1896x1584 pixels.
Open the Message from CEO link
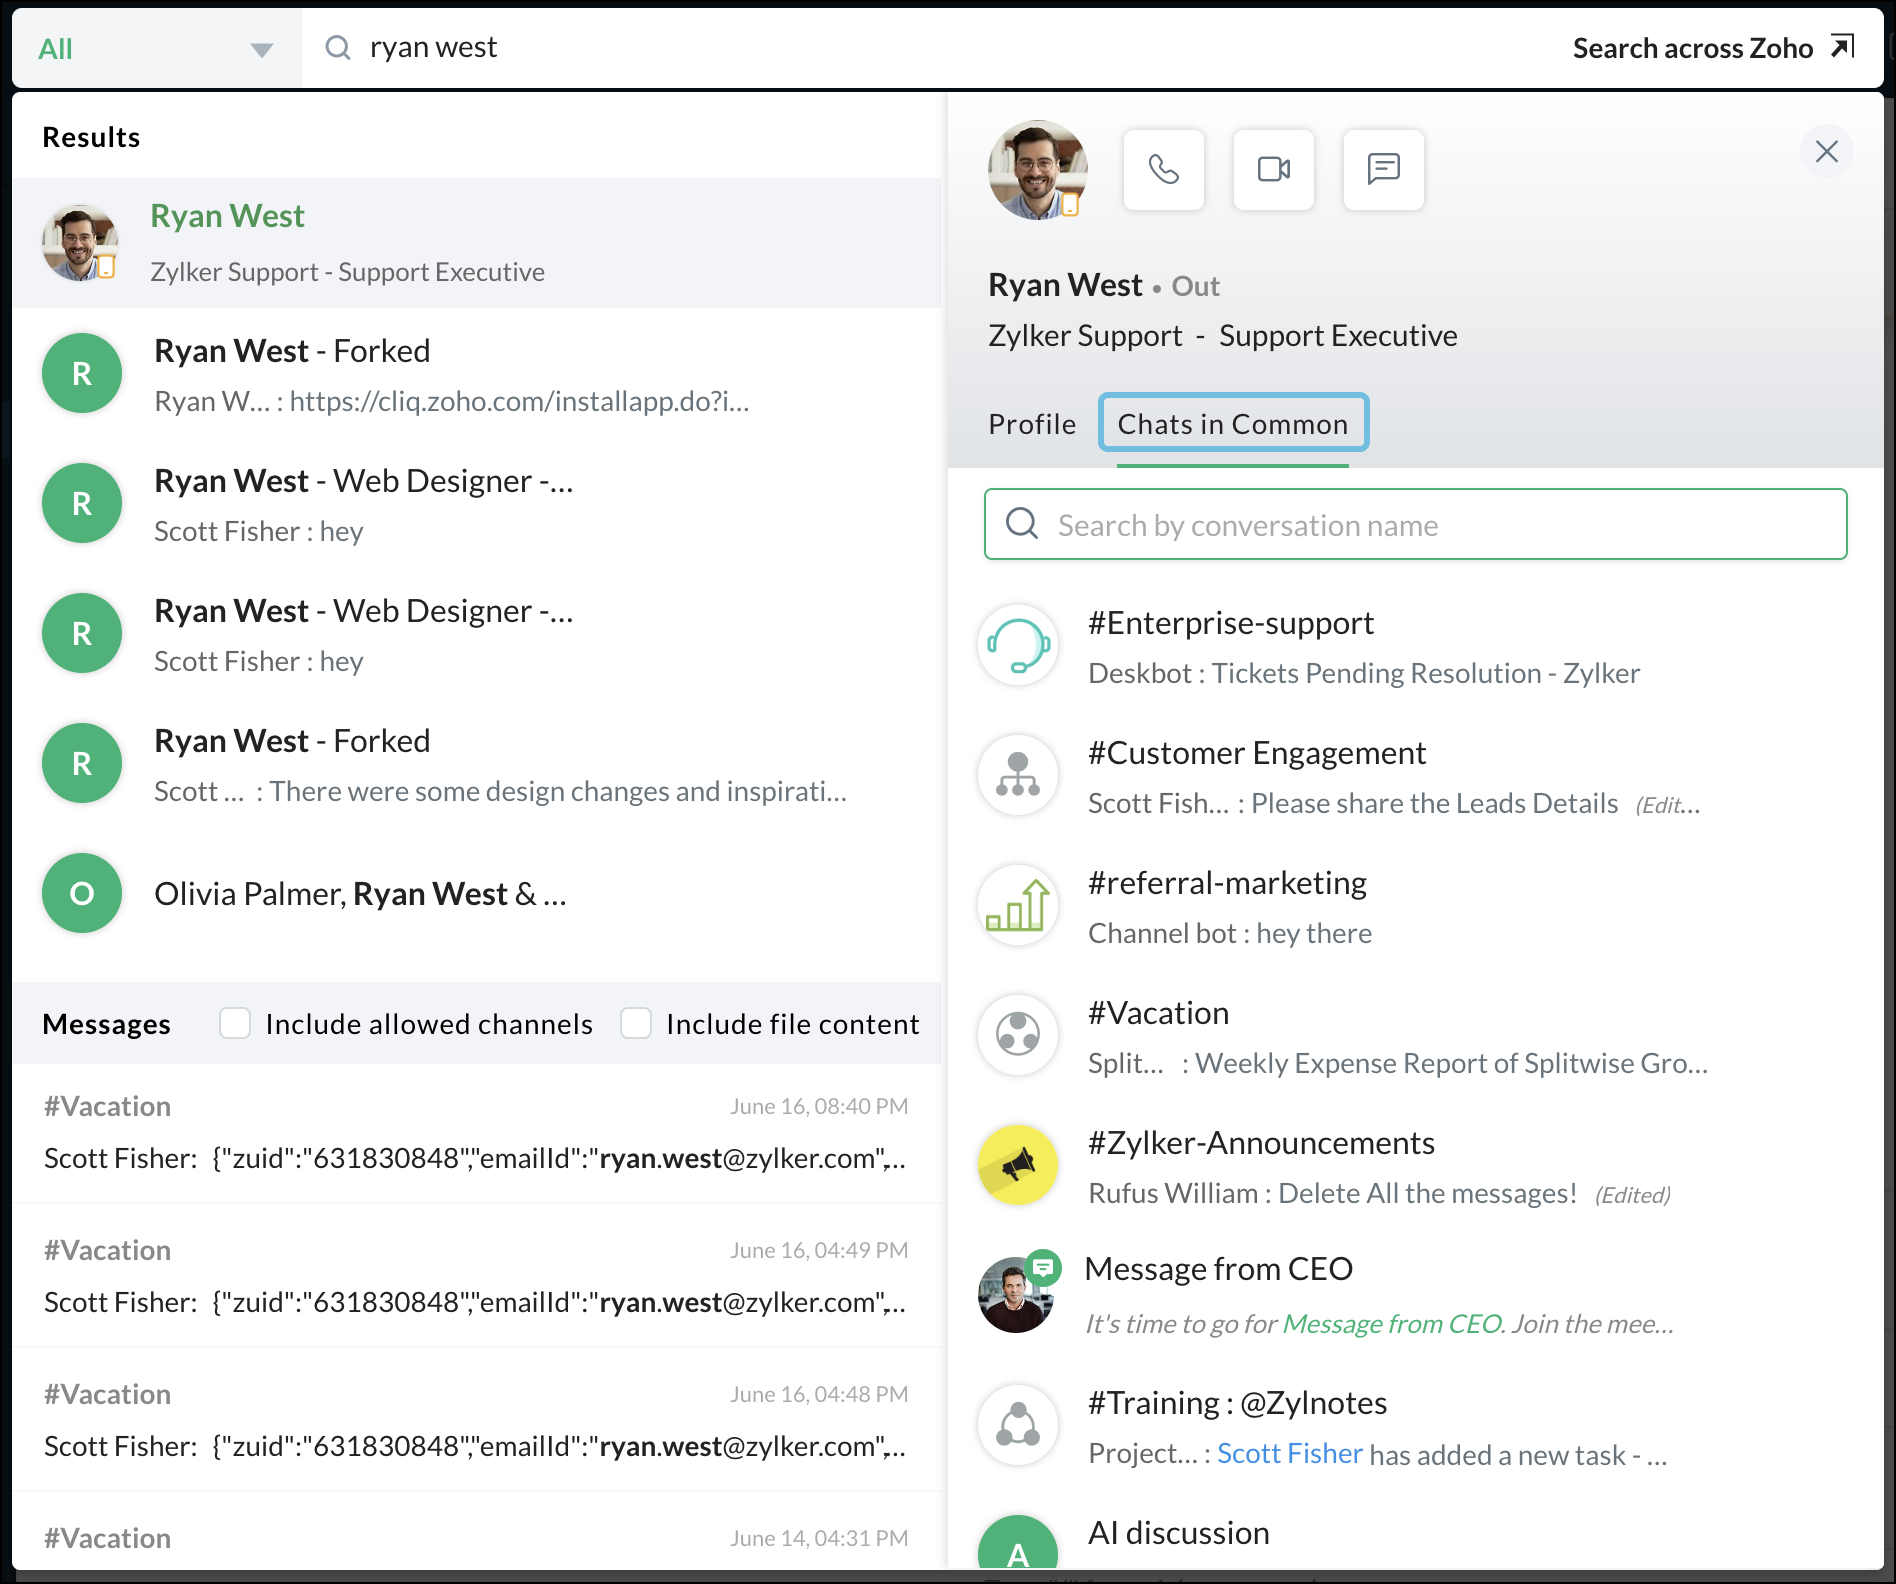pyautogui.click(x=1391, y=1323)
